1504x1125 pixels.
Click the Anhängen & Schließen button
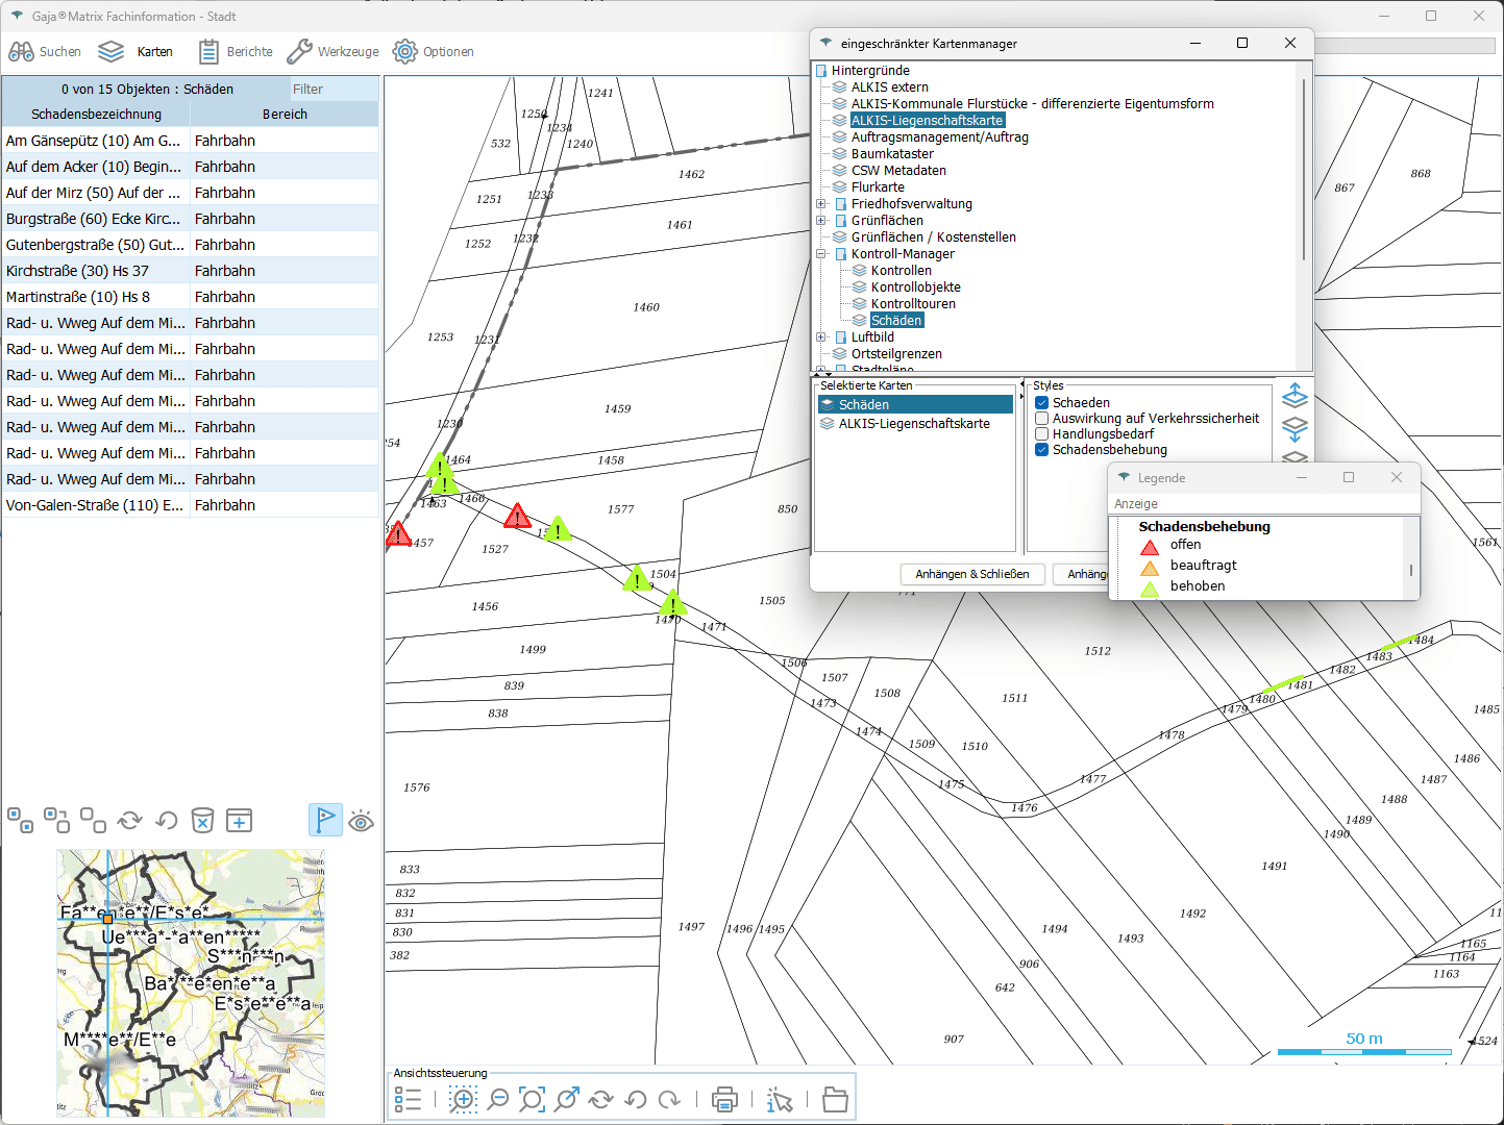click(972, 574)
